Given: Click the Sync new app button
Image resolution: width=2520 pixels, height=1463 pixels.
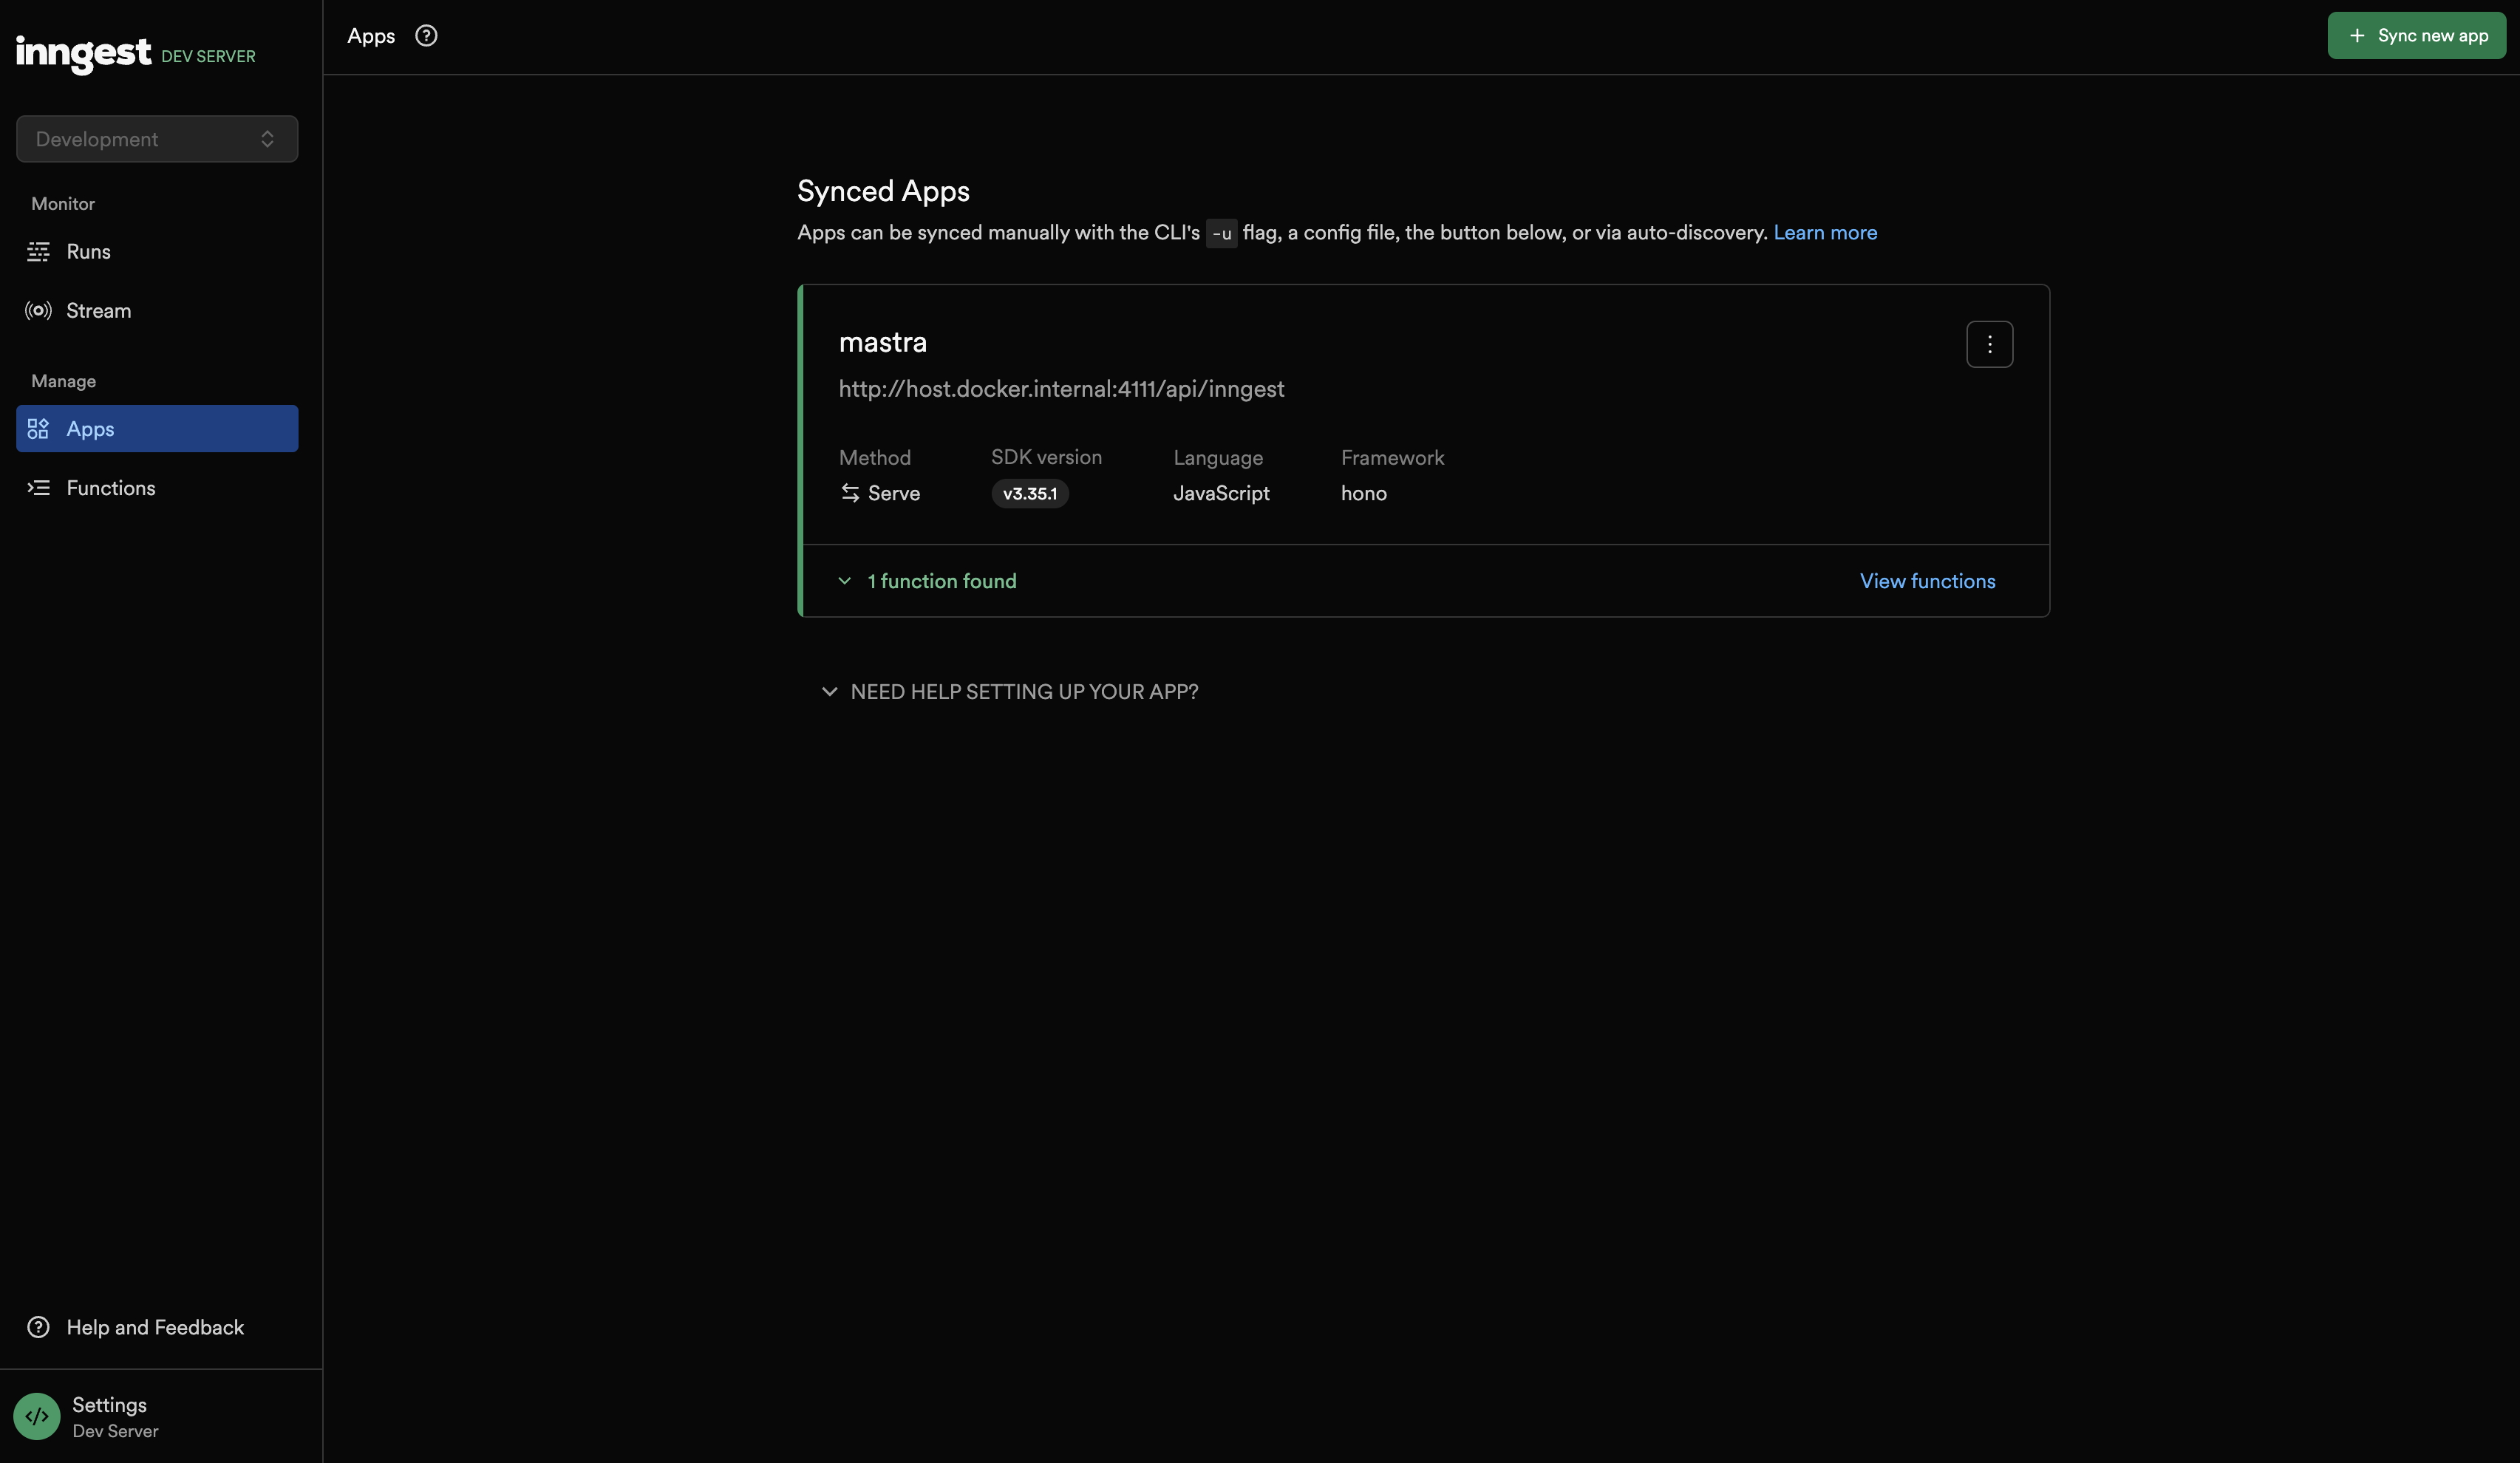Looking at the screenshot, I should (x=2416, y=35).
